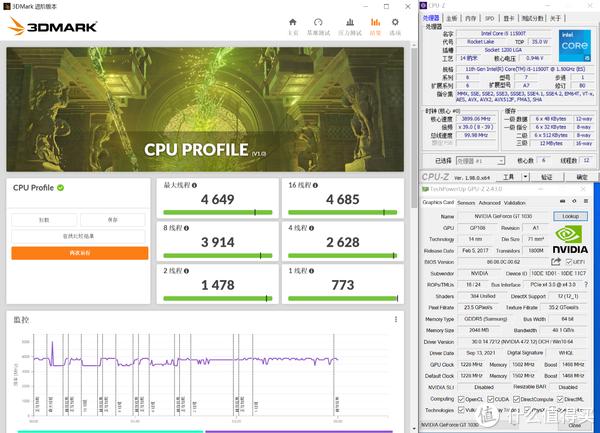
Task: Click the info icon beside 8 线程
Action: point(186,228)
